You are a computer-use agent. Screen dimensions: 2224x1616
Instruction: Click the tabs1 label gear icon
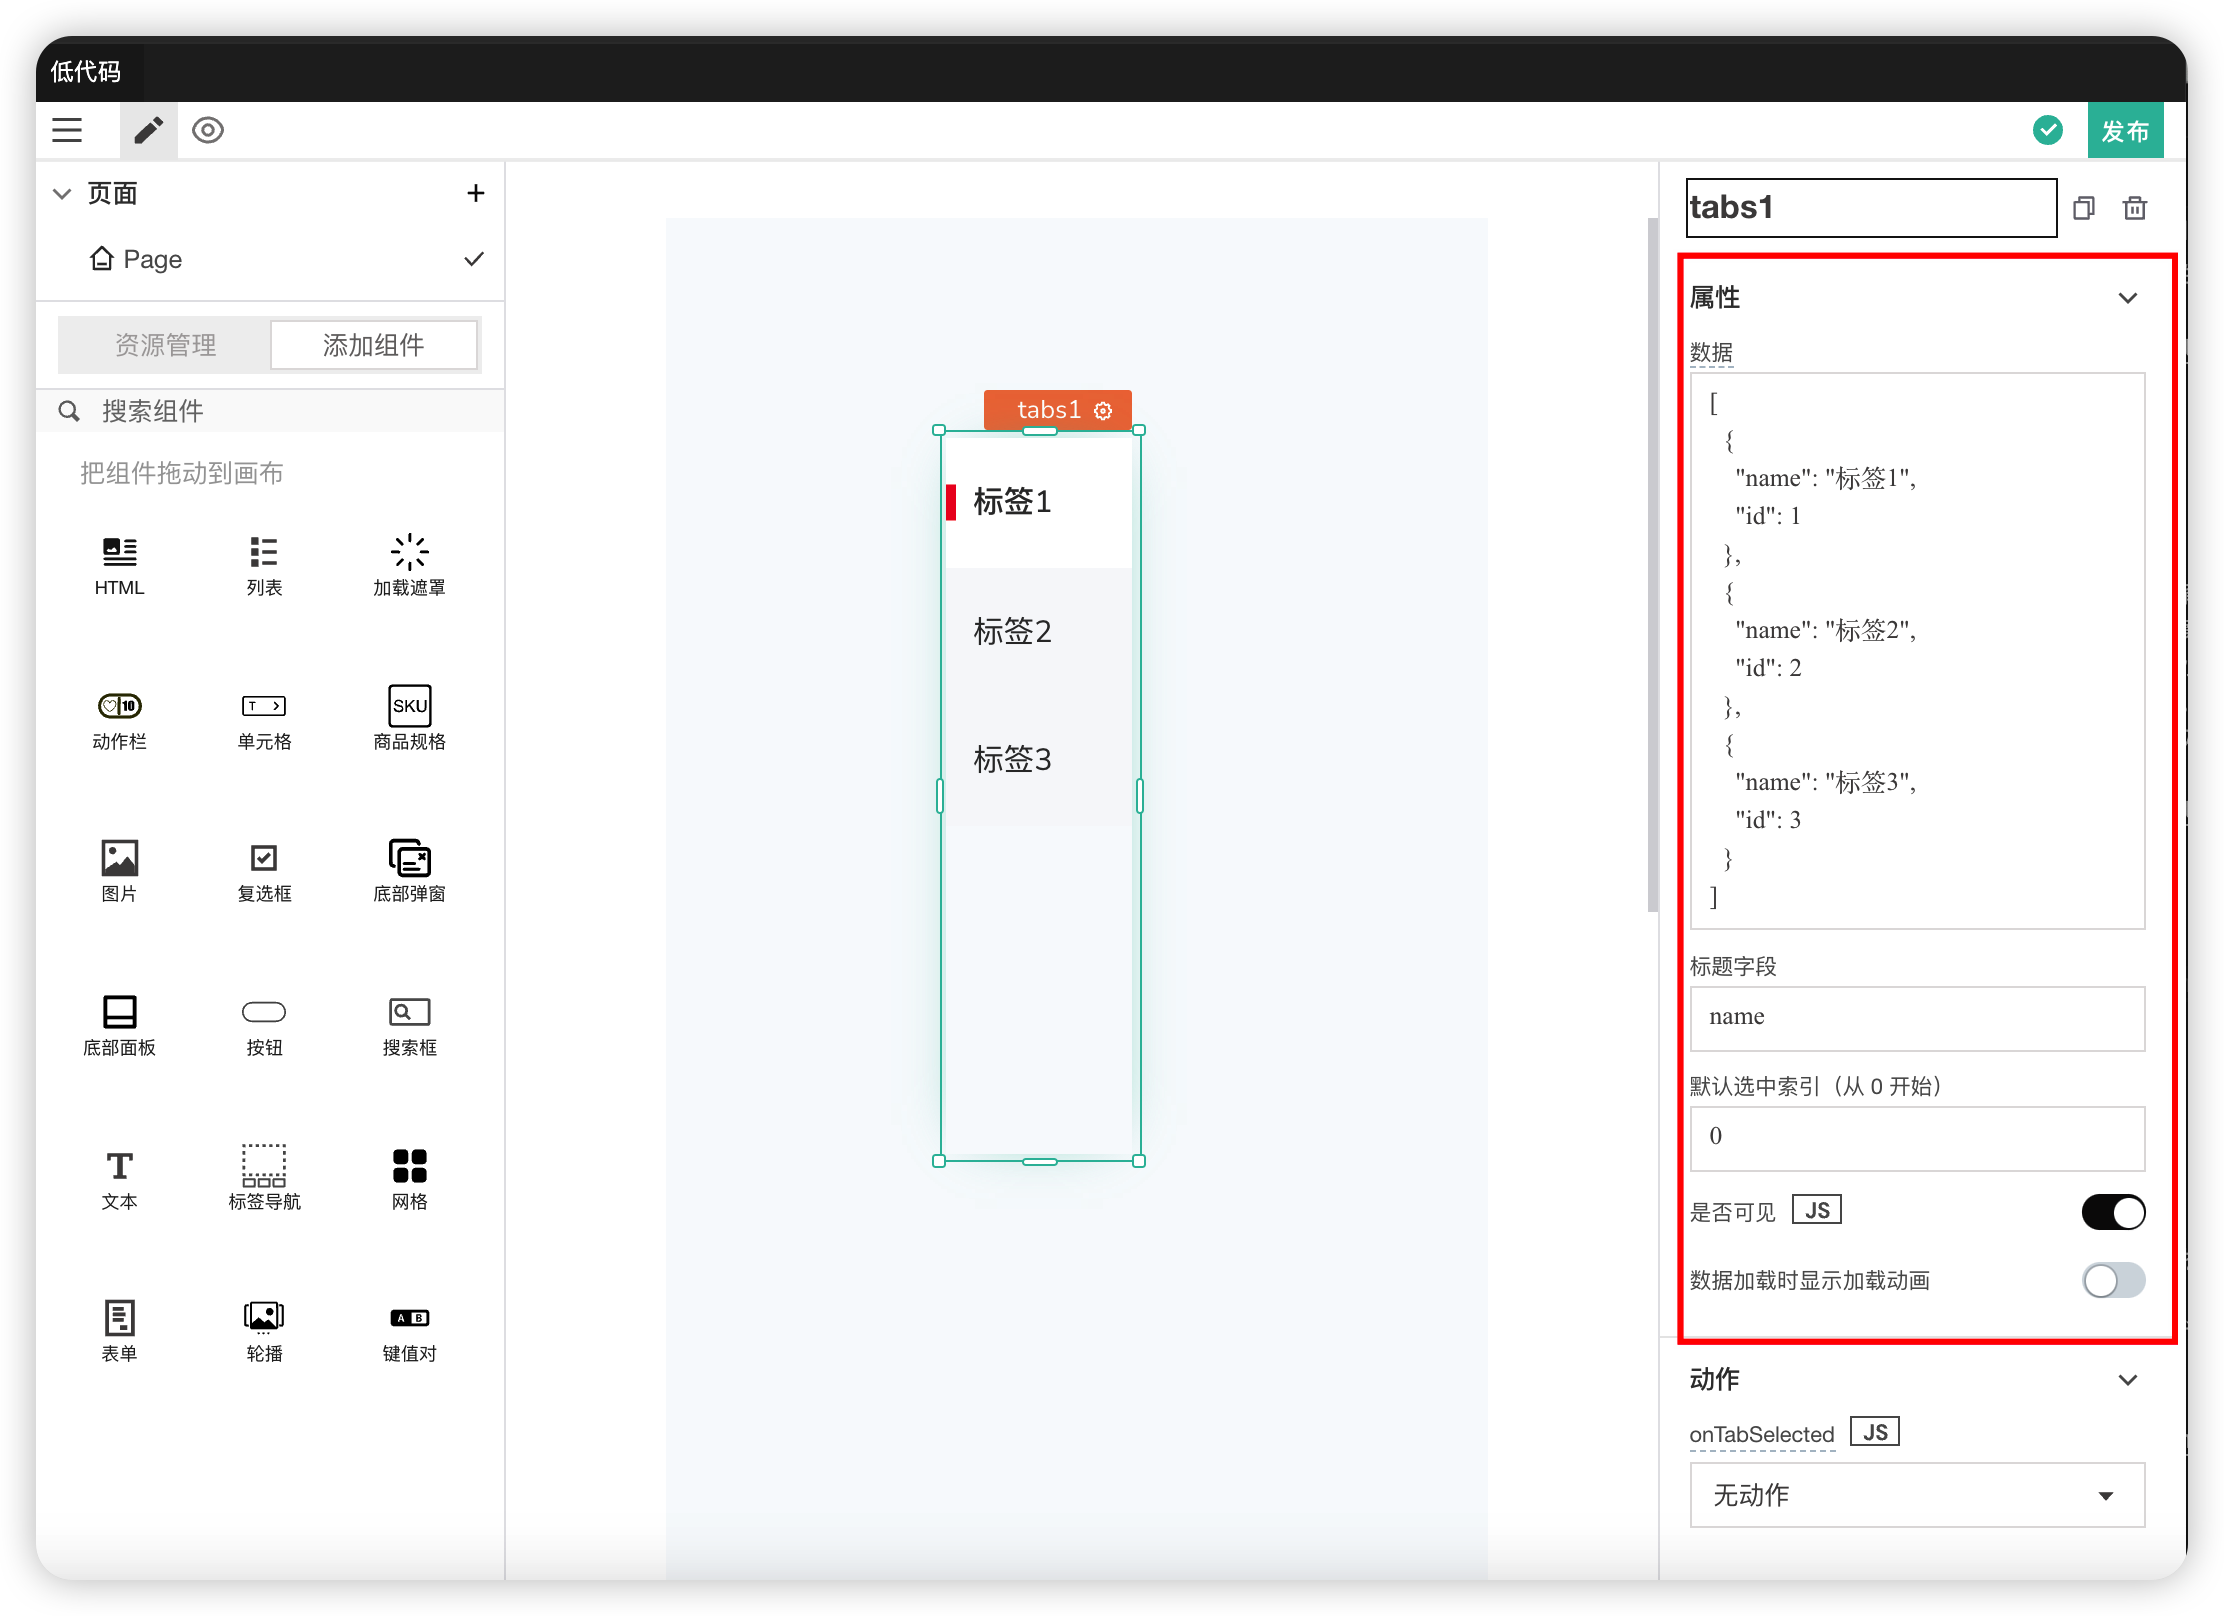(1103, 411)
